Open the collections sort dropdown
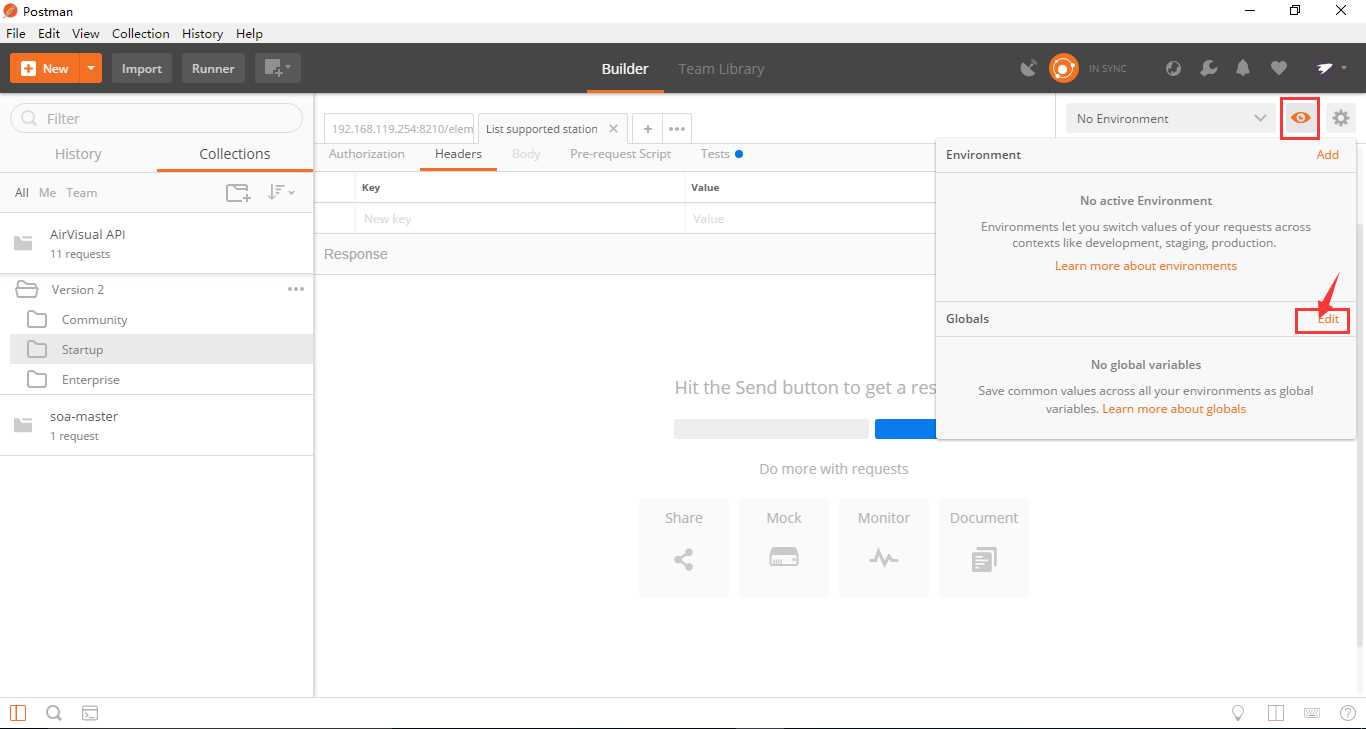Image resolution: width=1366 pixels, height=729 pixels. (x=281, y=193)
